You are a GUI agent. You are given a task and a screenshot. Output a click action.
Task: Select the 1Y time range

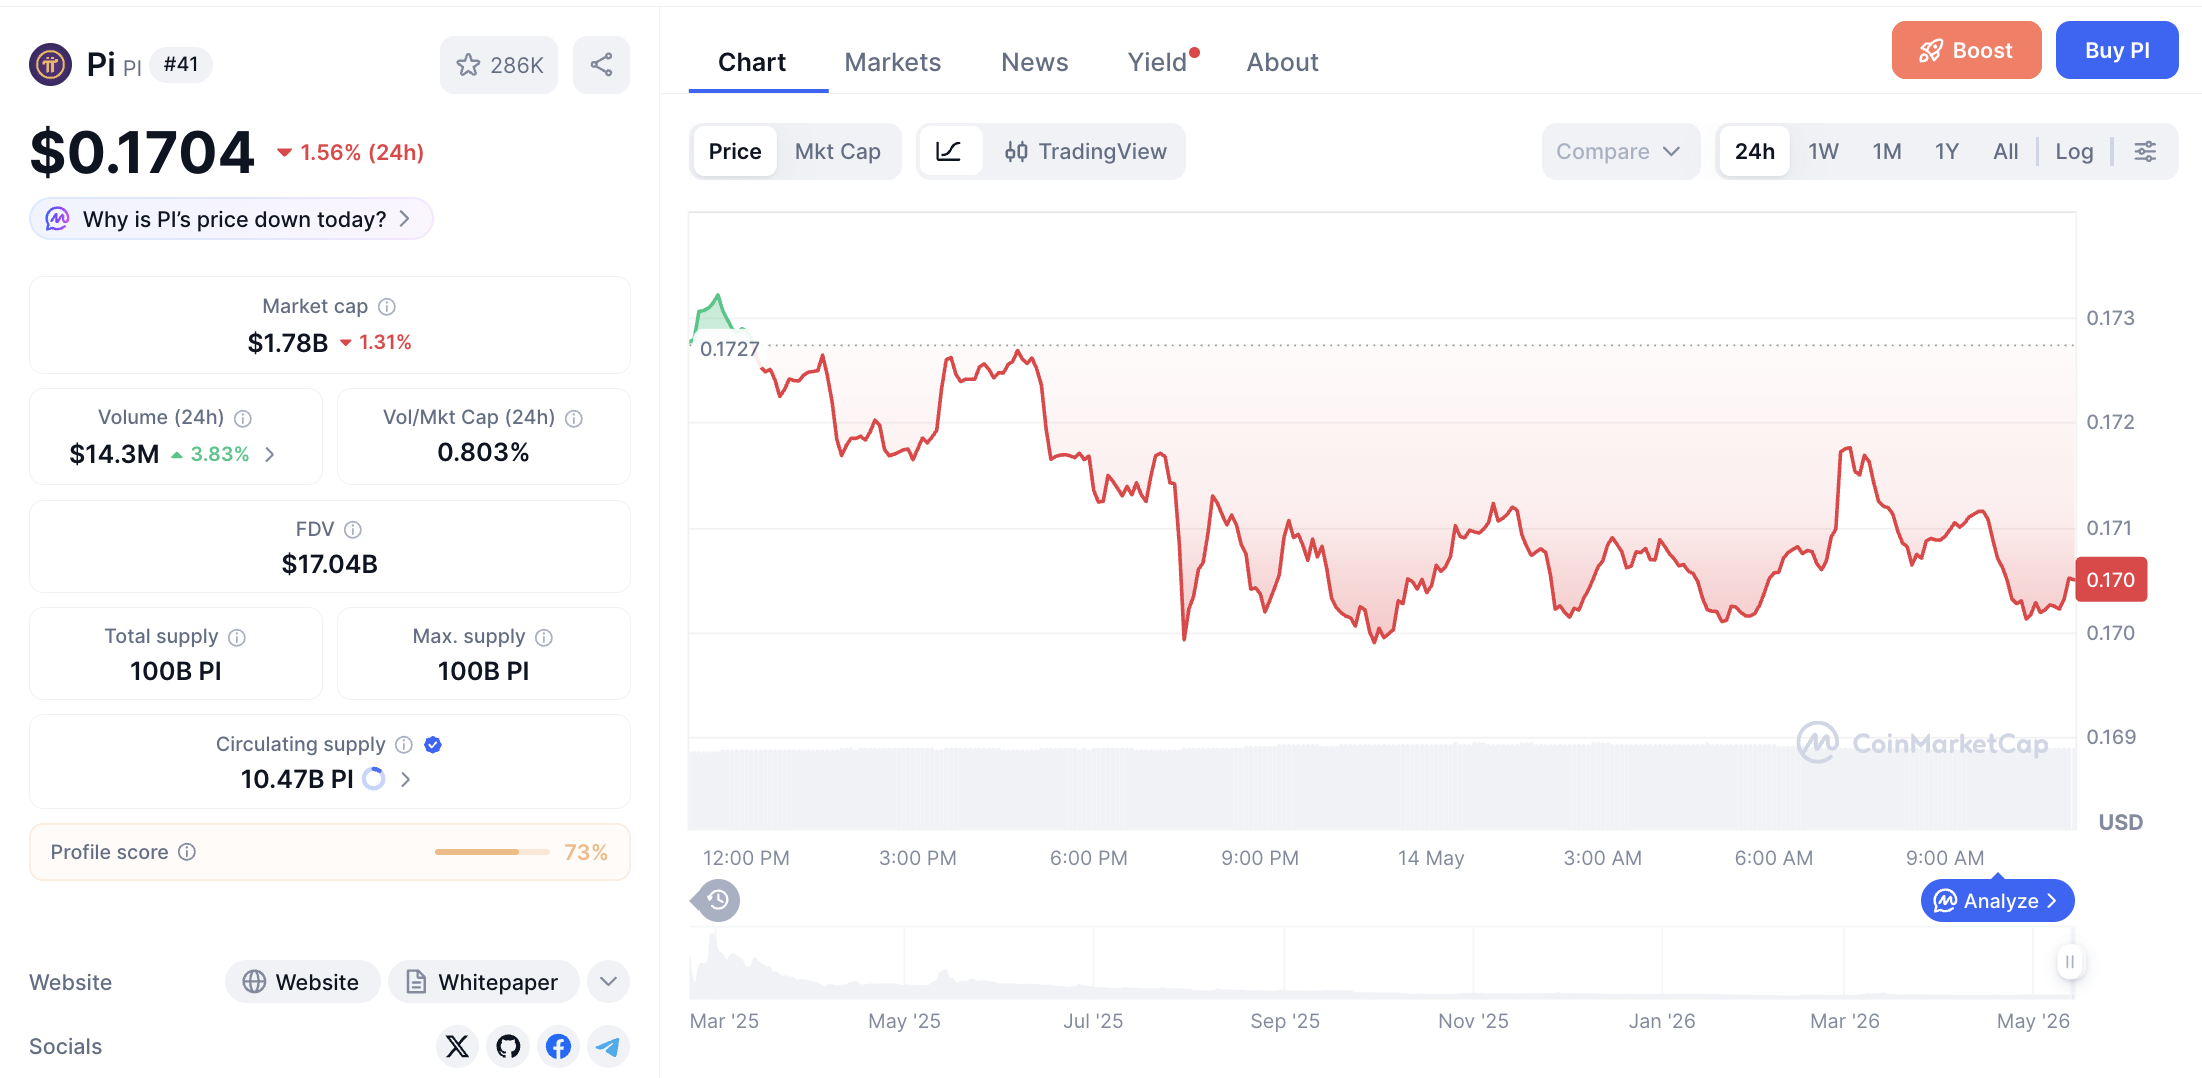1946,151
